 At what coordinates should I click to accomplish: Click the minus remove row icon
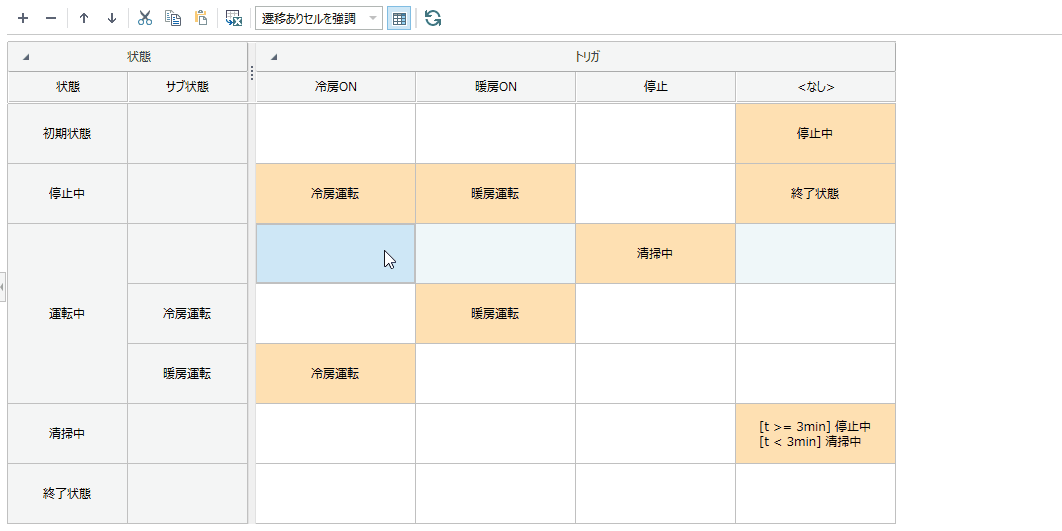pos(51,18)
